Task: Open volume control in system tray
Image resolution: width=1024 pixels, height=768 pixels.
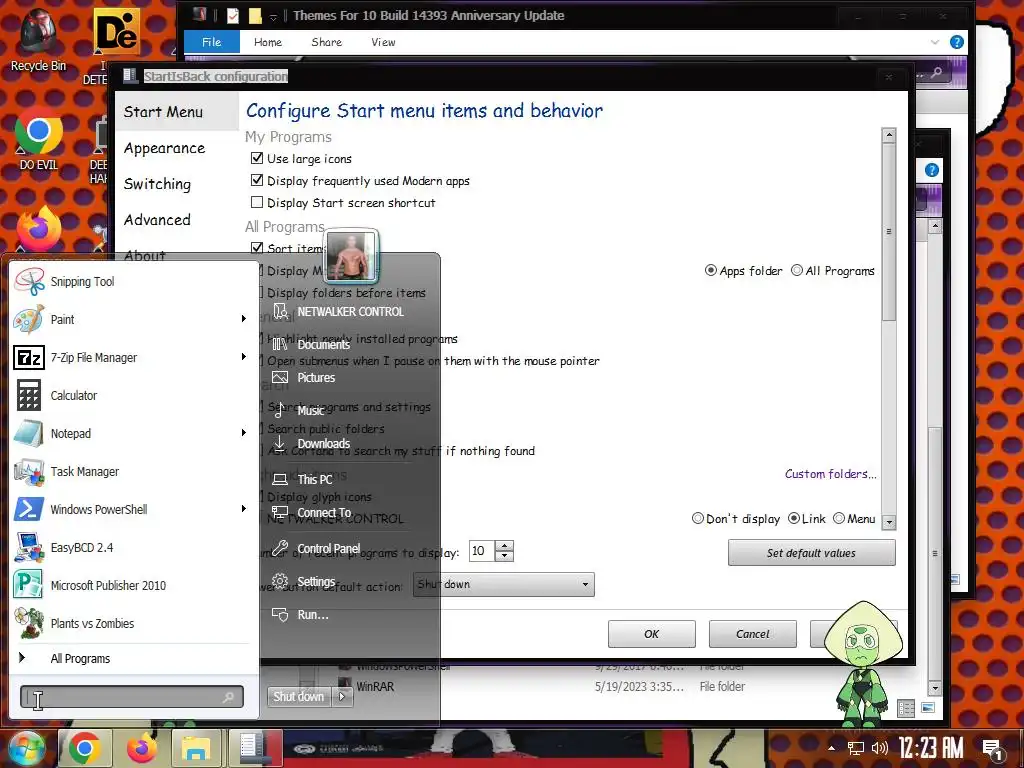Action: tap(880, 748)
